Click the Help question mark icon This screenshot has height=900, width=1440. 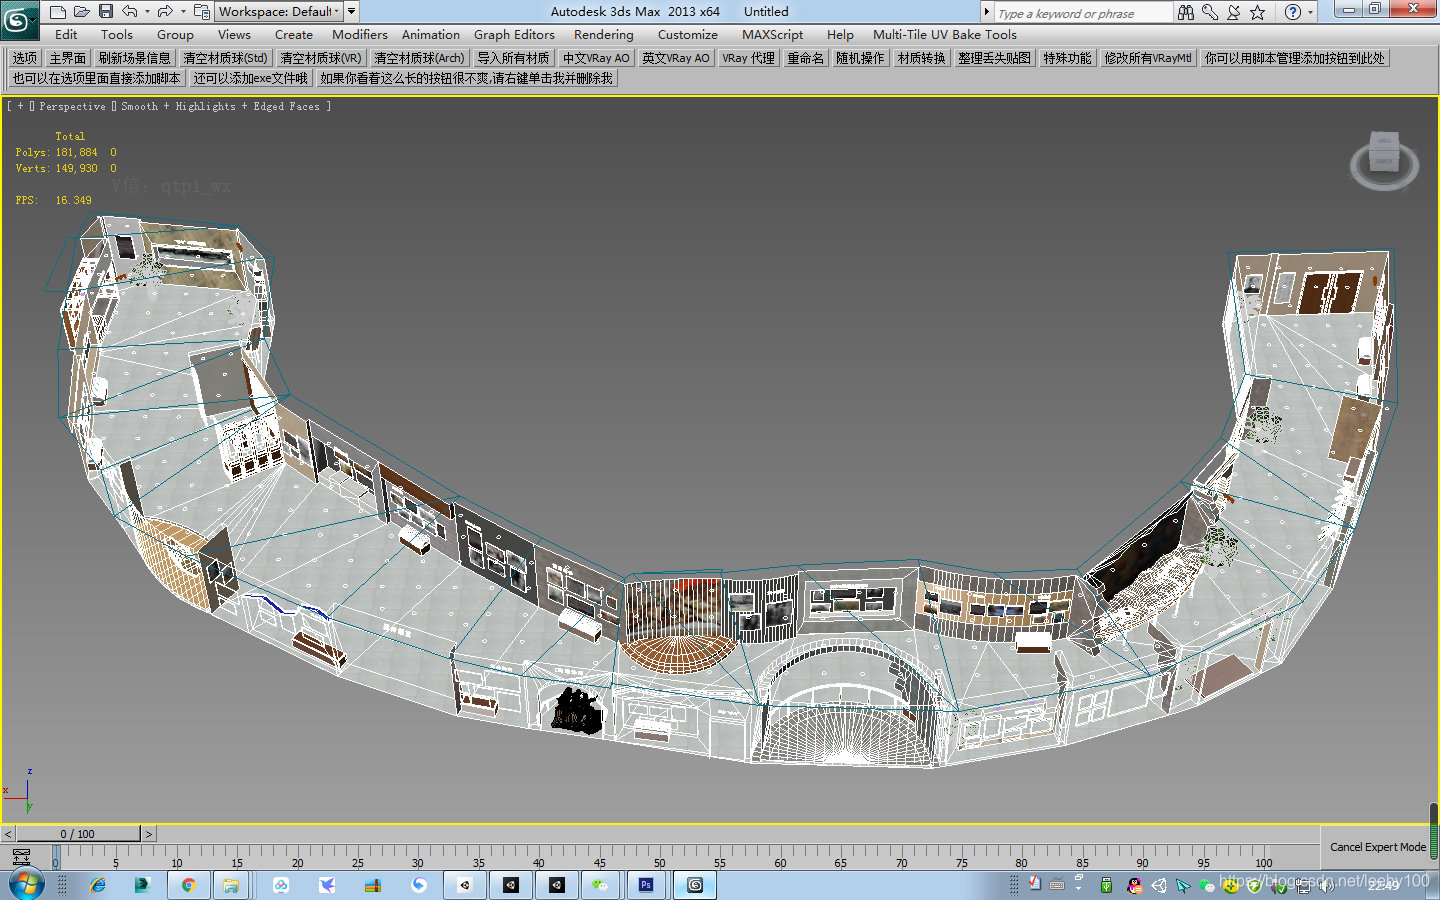[x=1290, y=12]
